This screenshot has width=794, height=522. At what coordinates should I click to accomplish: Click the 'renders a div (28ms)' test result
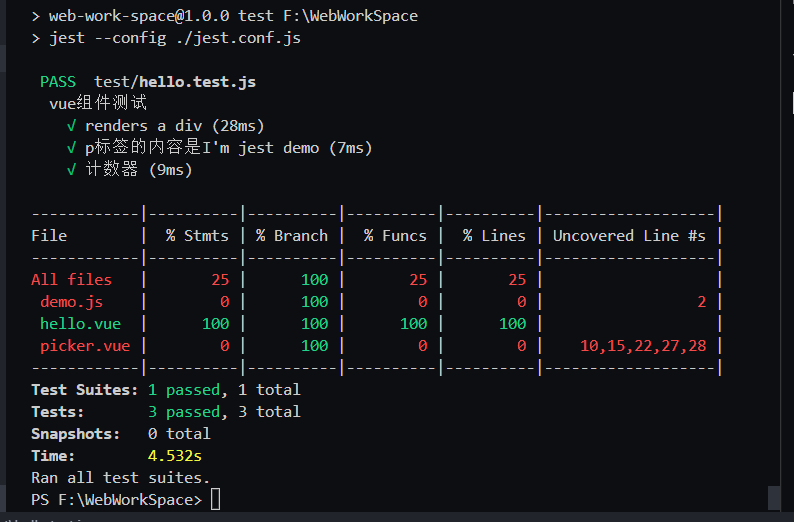(175, 126)
